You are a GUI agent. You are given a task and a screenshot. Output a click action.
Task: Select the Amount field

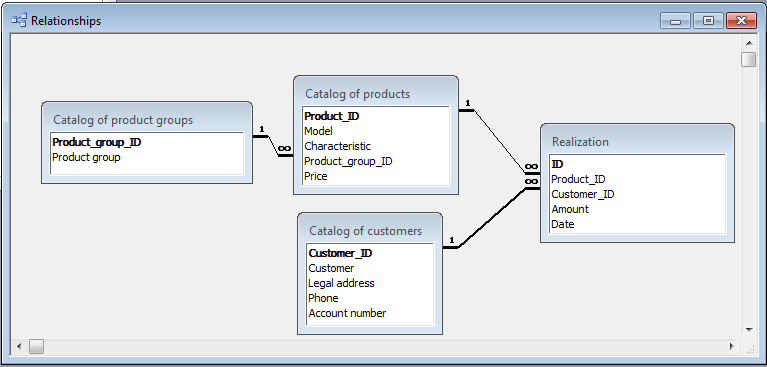(x=637, y=209)
